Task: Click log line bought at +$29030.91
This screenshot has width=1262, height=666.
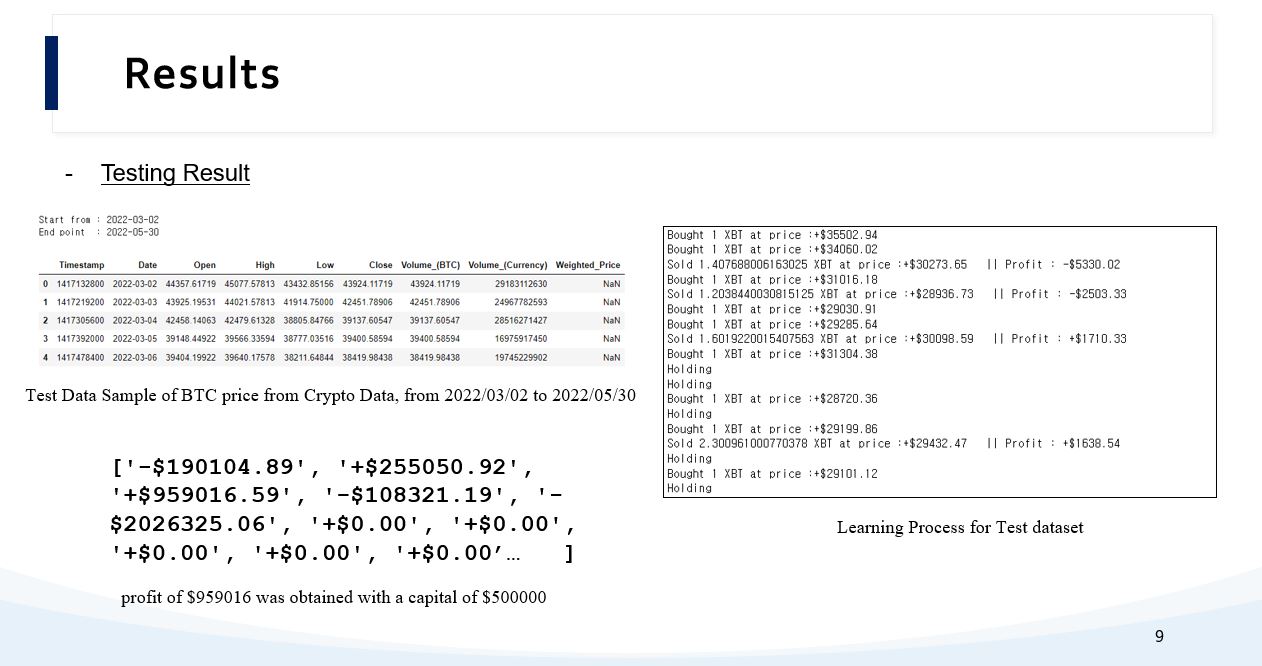Action: point(773,309)
